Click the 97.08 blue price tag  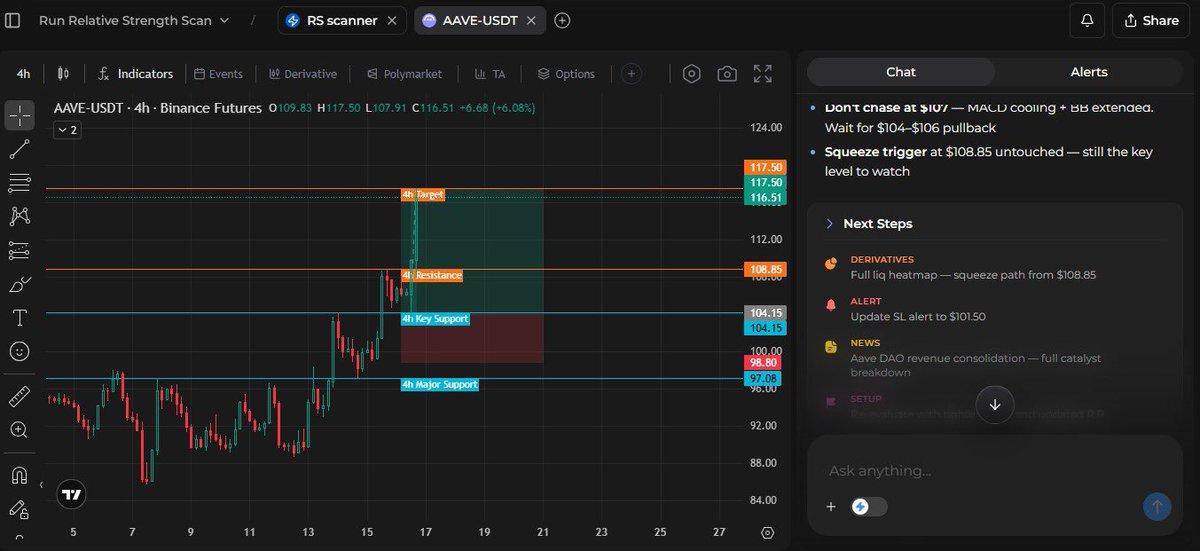point(765,379)
